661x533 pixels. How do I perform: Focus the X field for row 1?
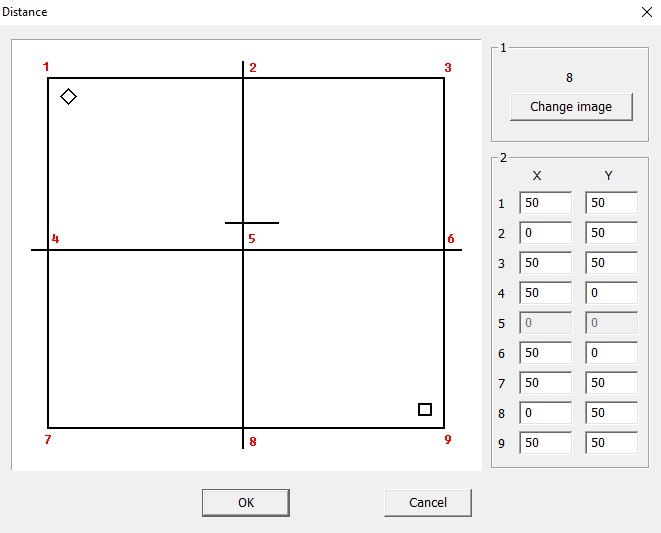545,203
